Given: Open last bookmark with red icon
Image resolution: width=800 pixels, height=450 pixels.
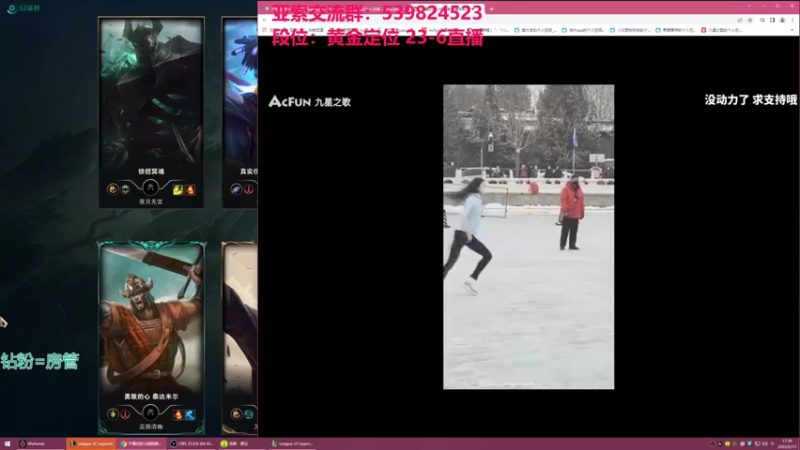Looking at the screenshot, I should [x=721, y=30].
